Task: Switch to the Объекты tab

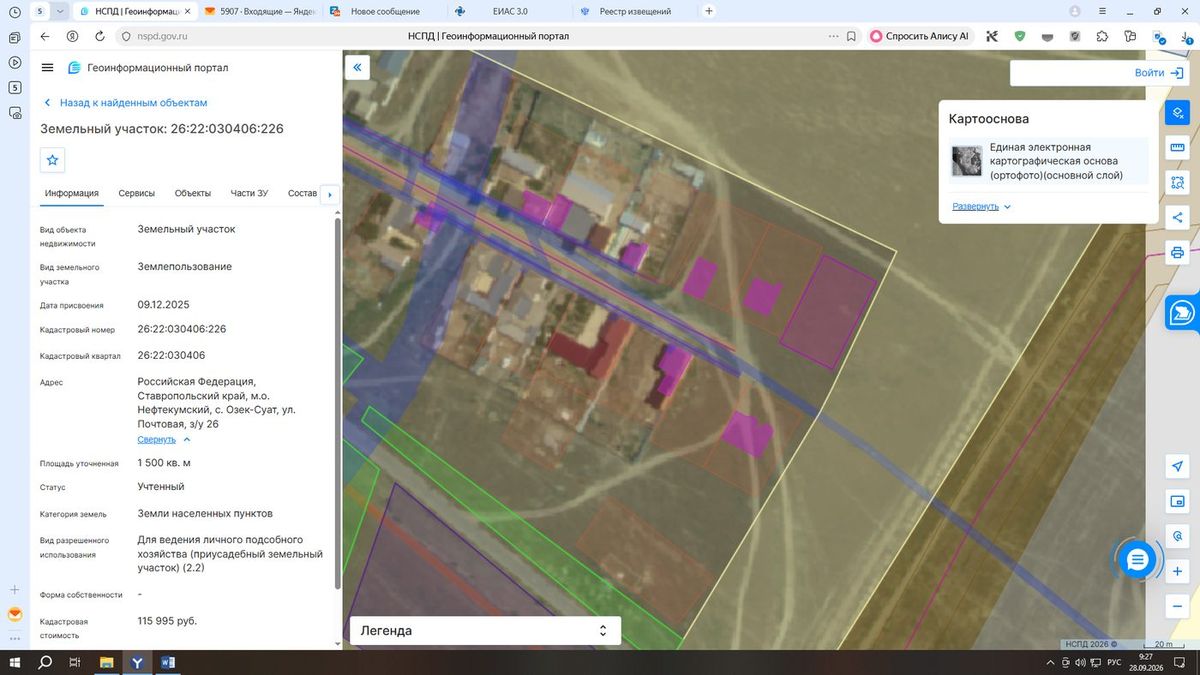Action: pos(193,193)
